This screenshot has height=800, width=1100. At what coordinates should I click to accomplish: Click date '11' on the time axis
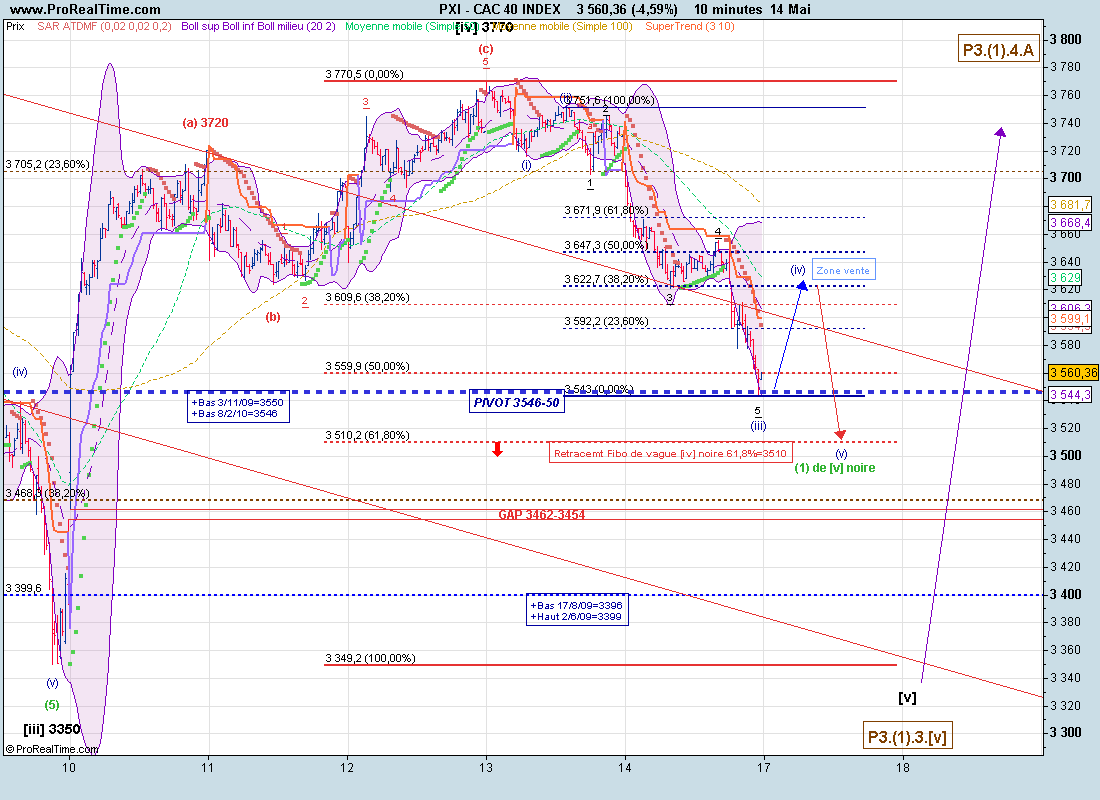207,768
